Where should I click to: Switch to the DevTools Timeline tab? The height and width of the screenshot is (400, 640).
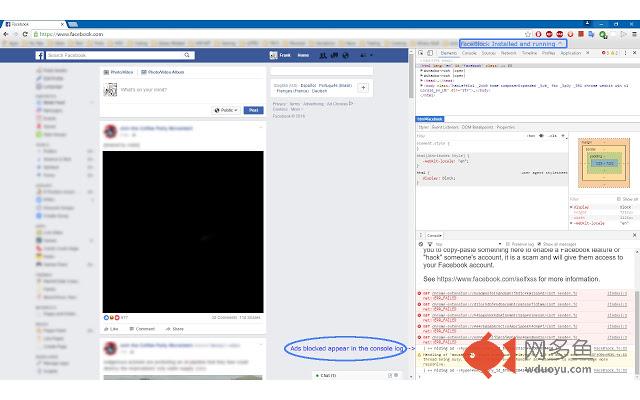(529, 53)
